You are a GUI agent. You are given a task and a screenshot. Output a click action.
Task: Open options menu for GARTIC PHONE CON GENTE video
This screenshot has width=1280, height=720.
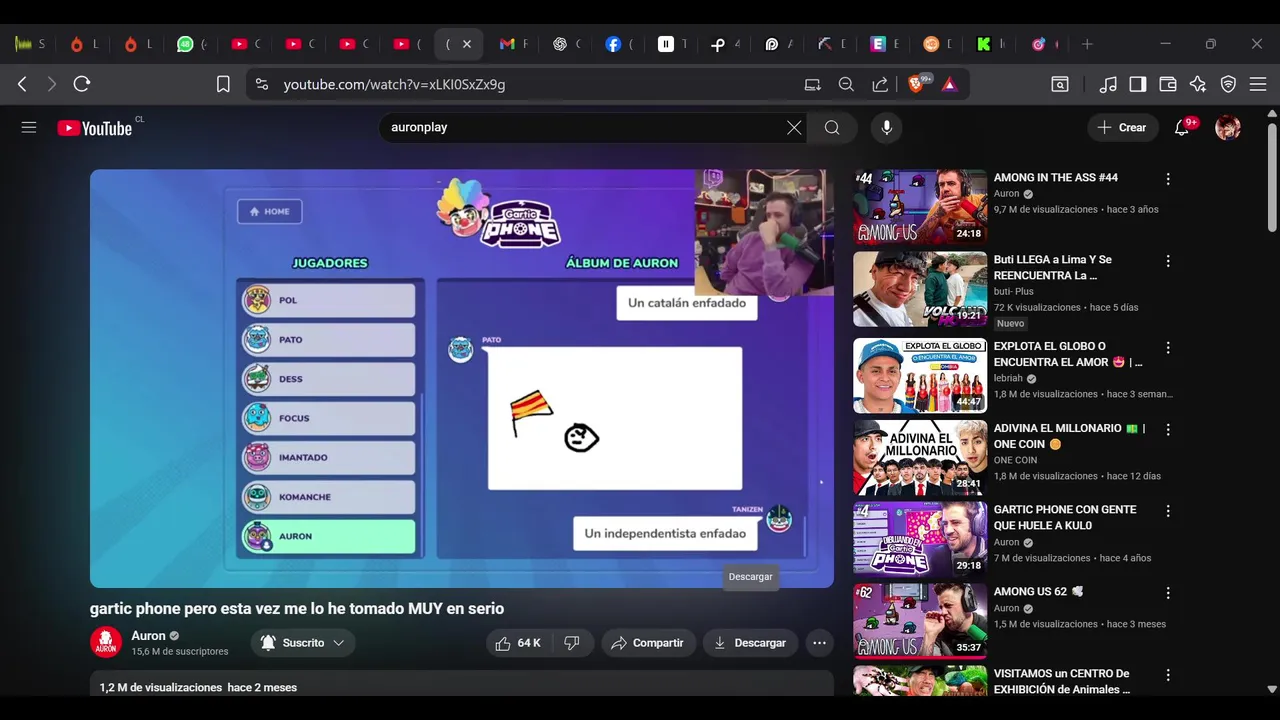tap(1168, 511)
